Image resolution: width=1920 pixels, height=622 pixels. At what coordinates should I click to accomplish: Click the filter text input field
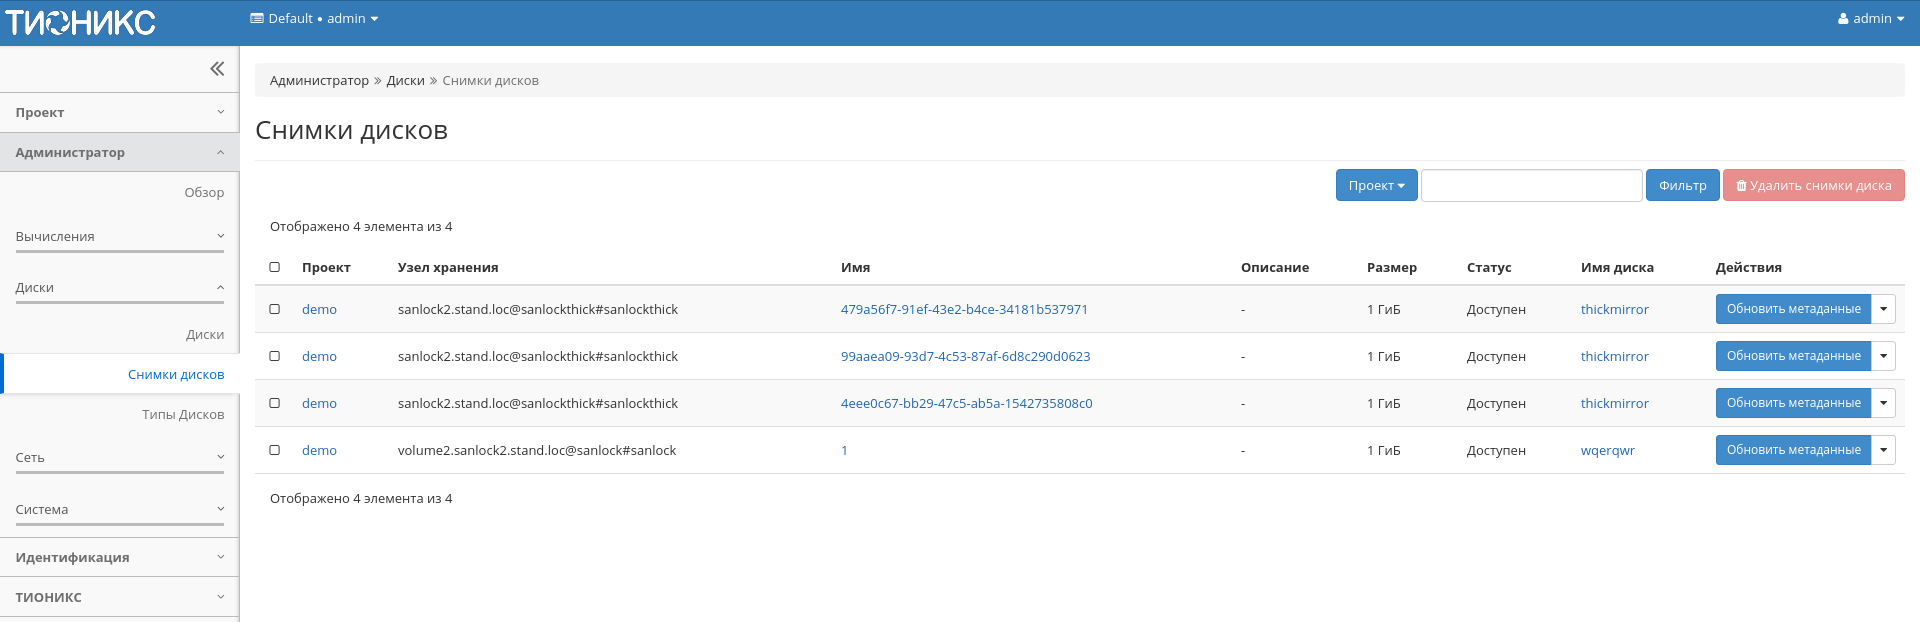pos(1531,185)
